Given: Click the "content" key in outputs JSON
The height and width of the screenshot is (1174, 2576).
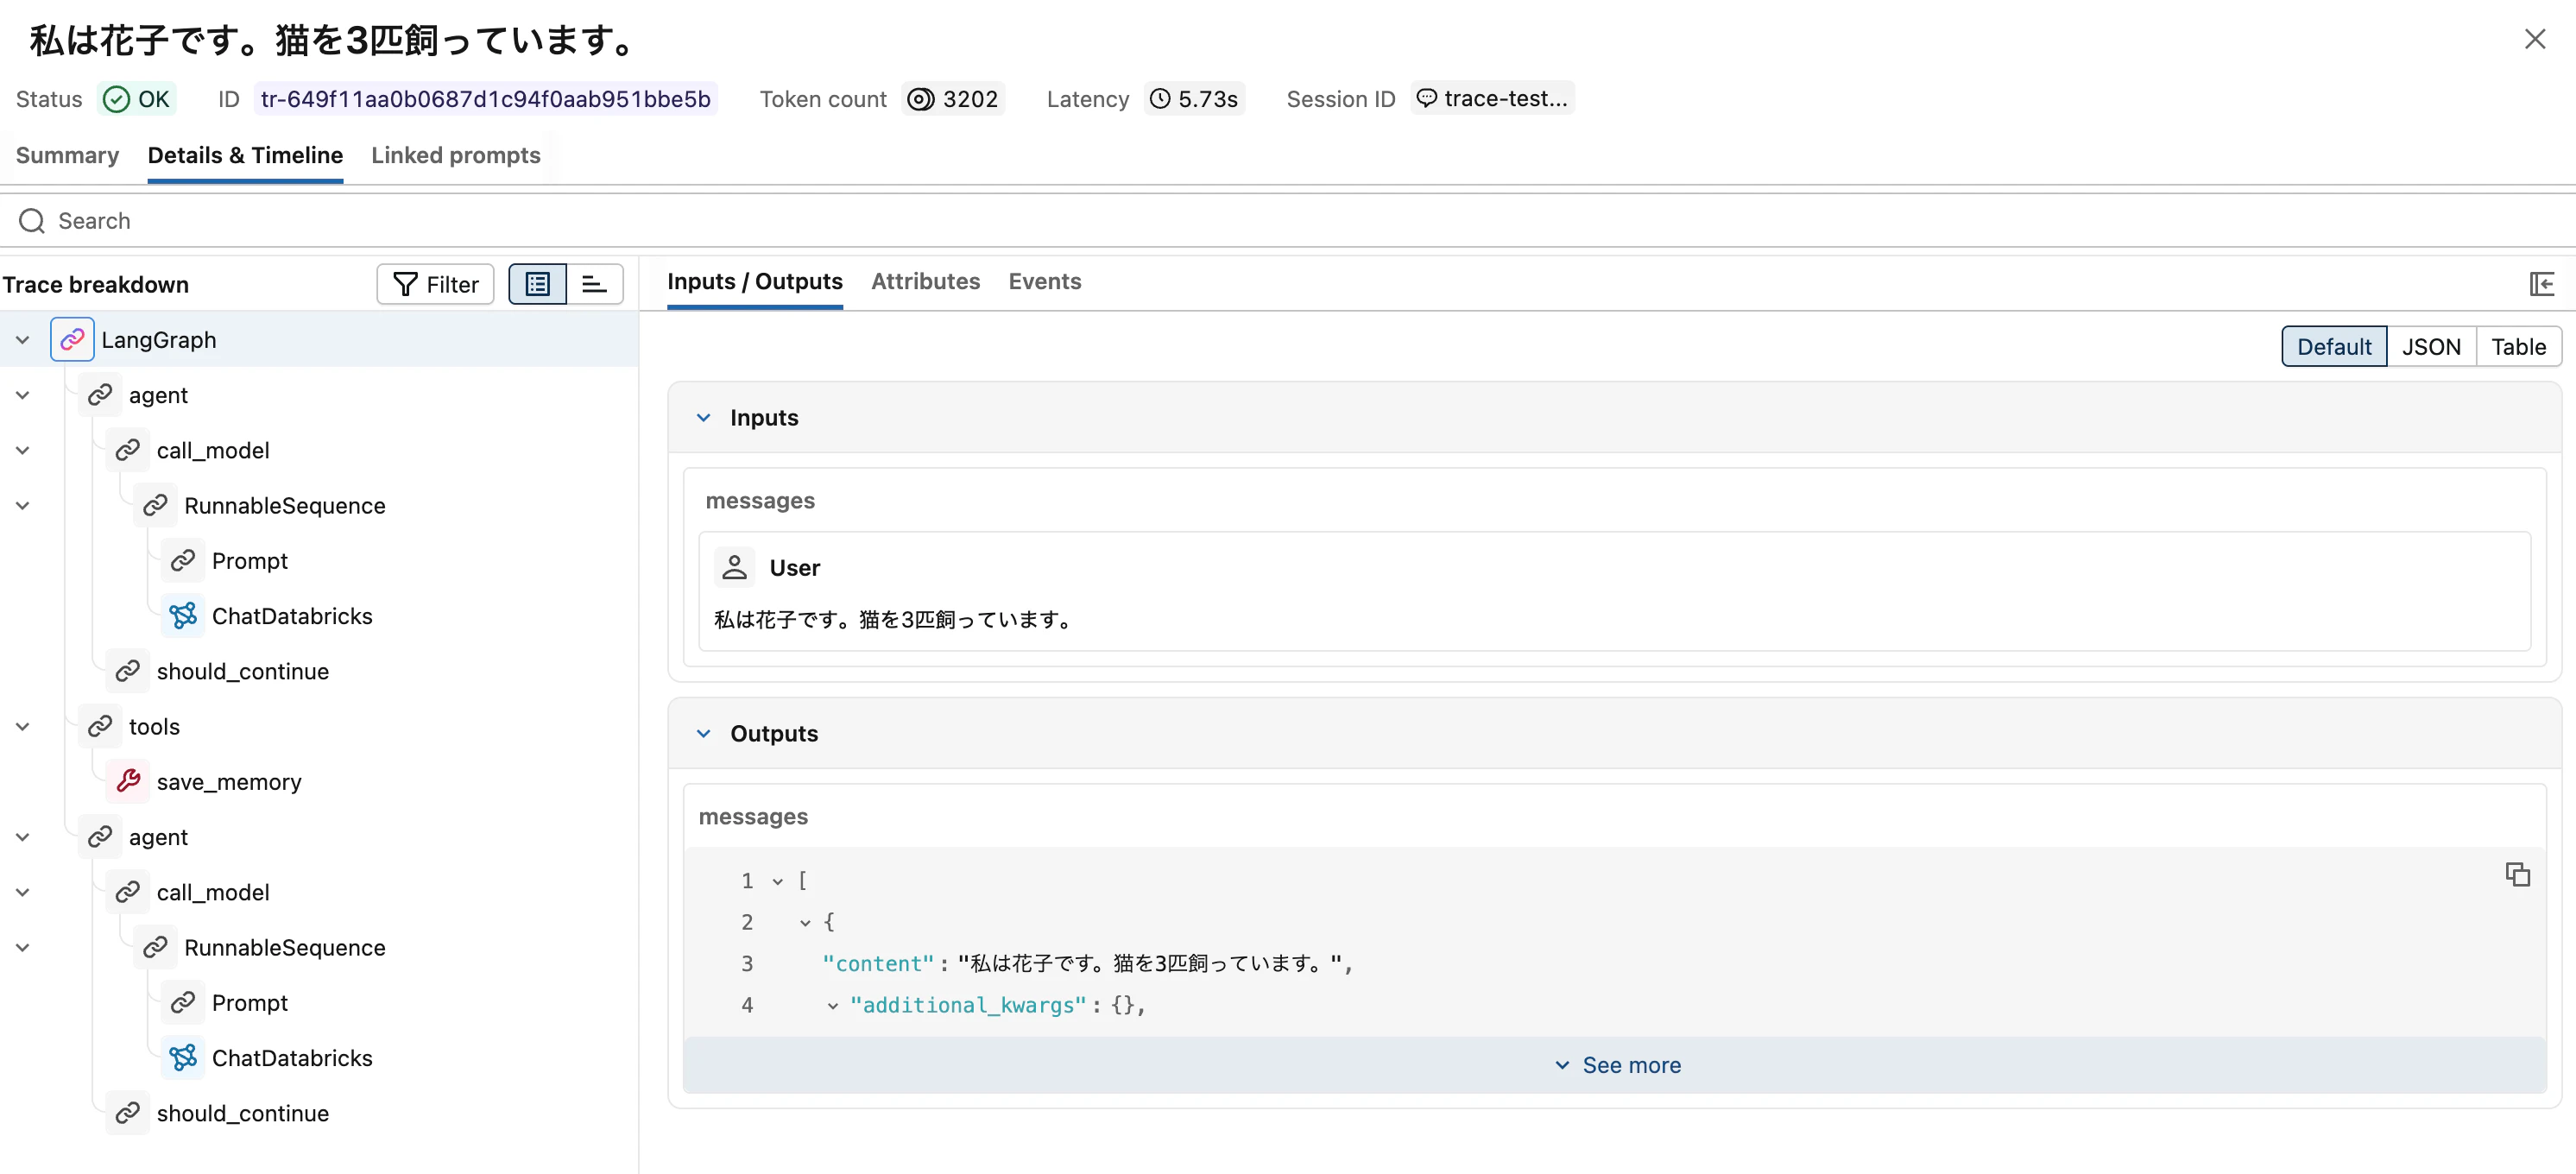Looking at the screenshot, I should [877, 964].
